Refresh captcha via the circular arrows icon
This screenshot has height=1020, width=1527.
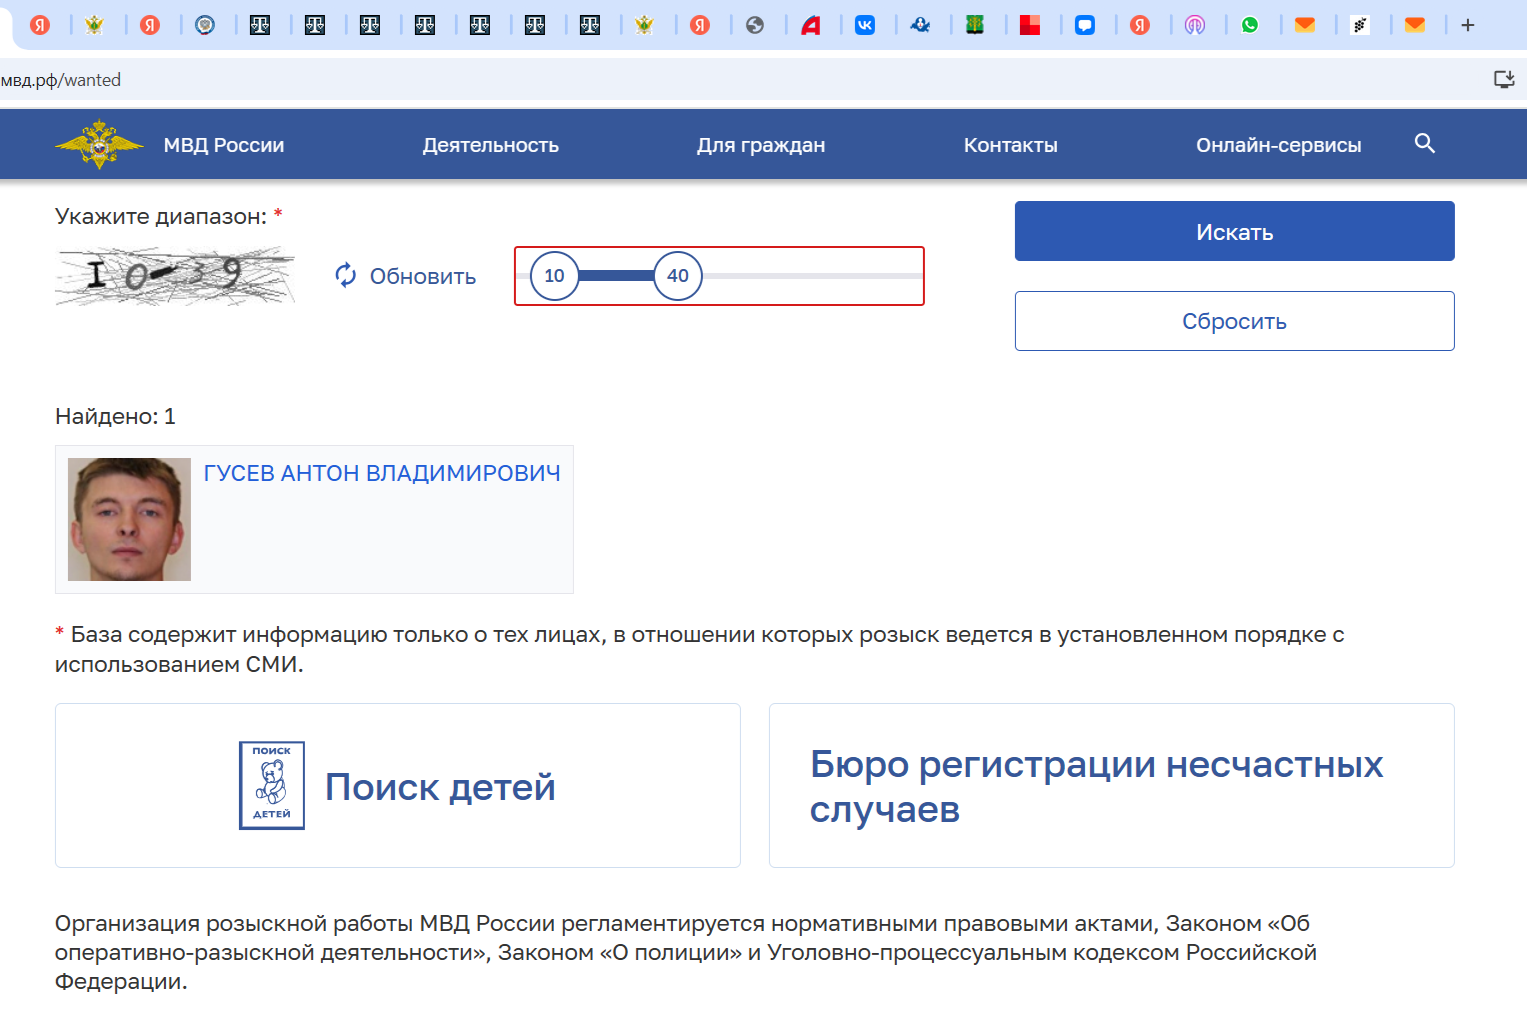pyautogui.click(x=346, y=276)
